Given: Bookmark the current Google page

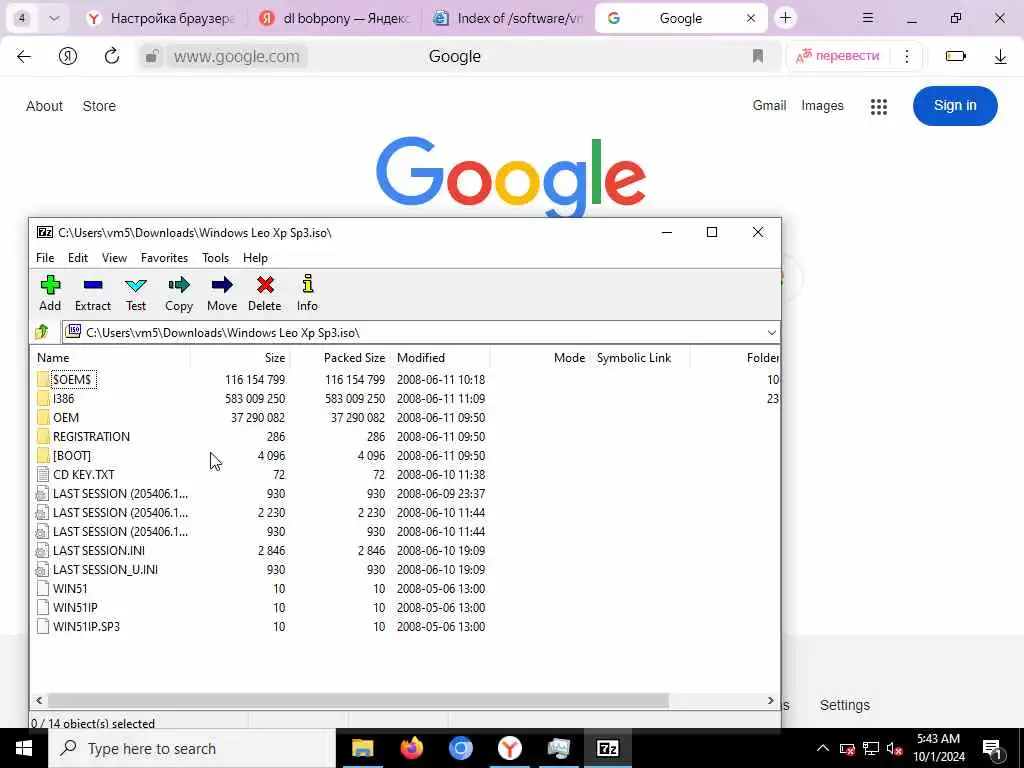Looking at the screenshot, I should [758, 56].
